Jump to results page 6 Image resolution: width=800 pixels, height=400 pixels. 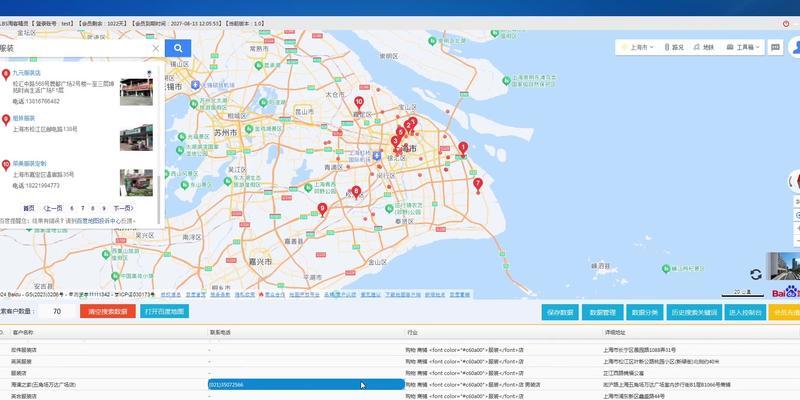coord(72,208)
